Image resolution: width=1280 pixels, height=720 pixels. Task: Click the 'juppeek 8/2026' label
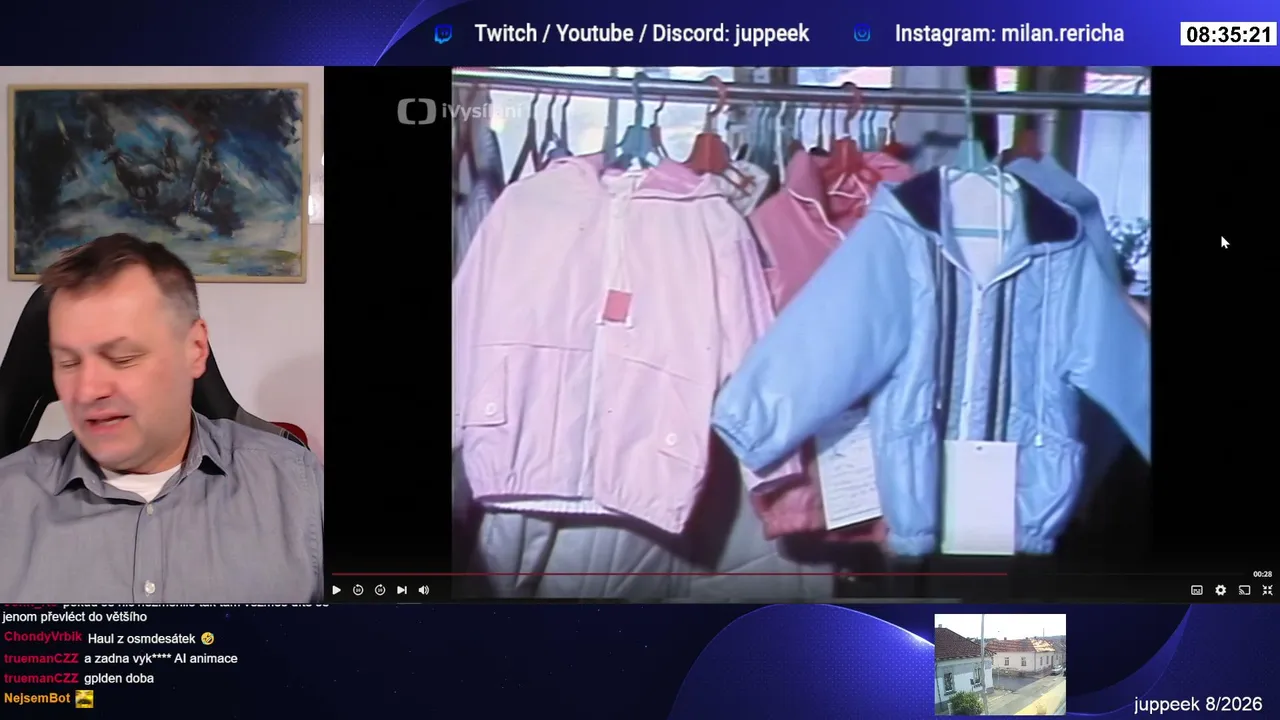(x=1198, y=705)
